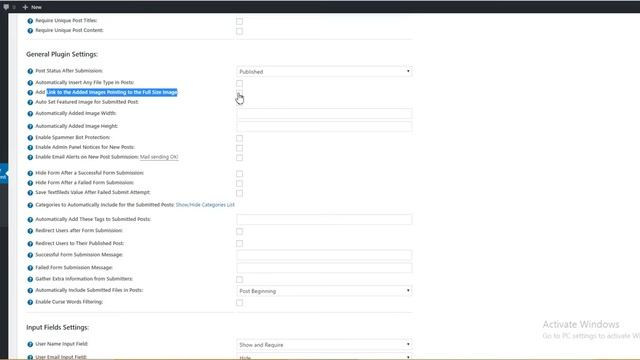Check Redirect Users to Their Published Post
The image size is (640, 360).
[x=240, y=244]
